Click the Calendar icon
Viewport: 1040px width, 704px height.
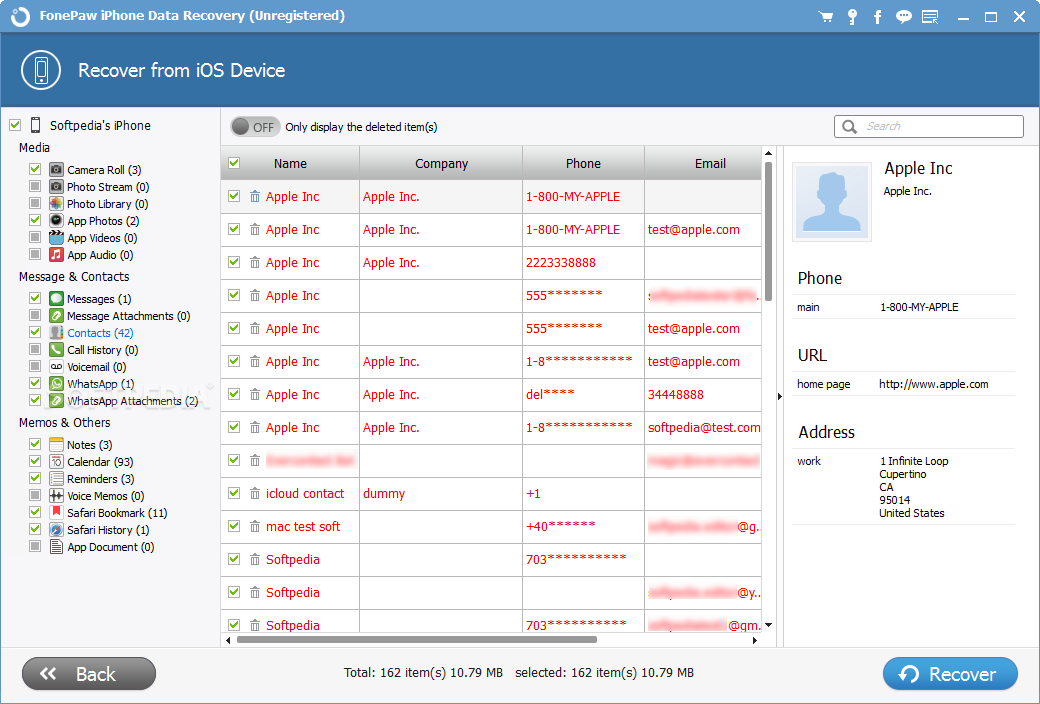(x=56, y=461)
